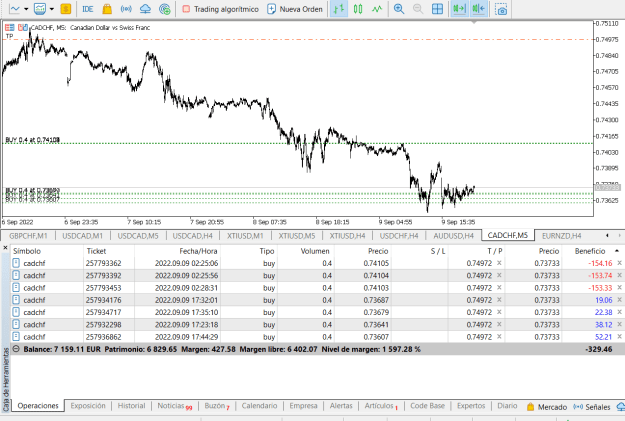This screenshot has width=625, height=421.
Task: Click the Nueva Orden button
Action: [x=295, y=9]
